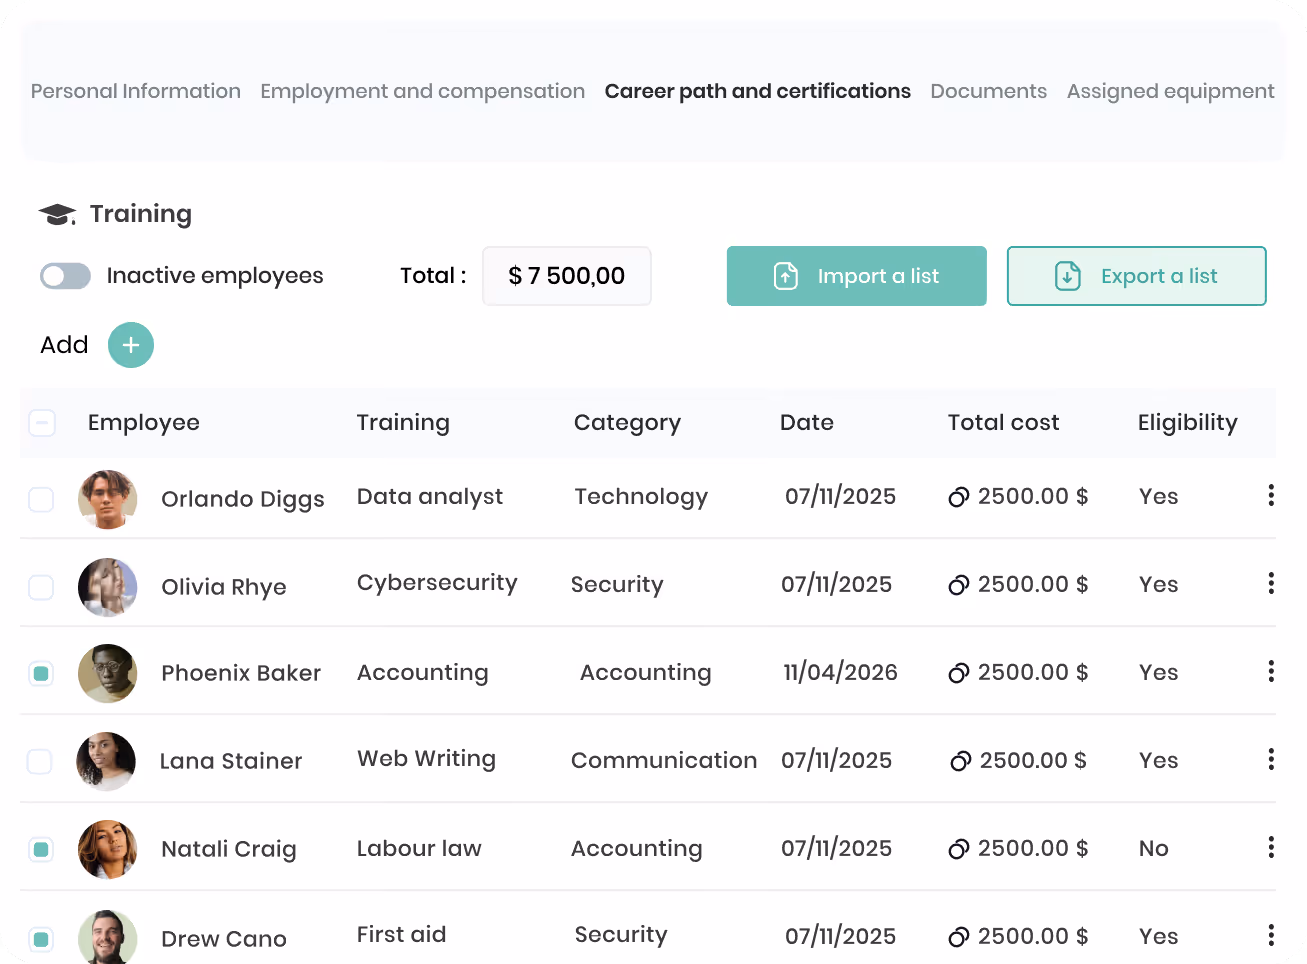1307x964 pixels.
Task: Click the Eligibility column header
Action: (x=1187, y=423)
